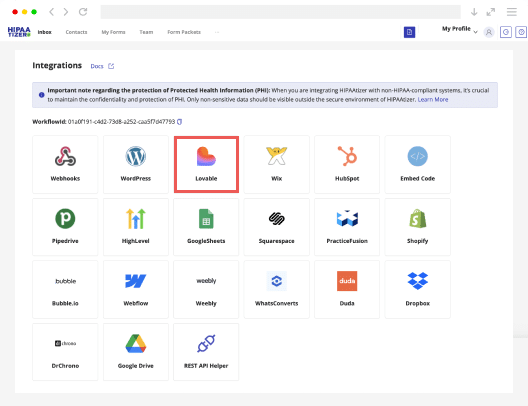
Task: Open the Dropbox integration
Action: (x=418, y=290)
